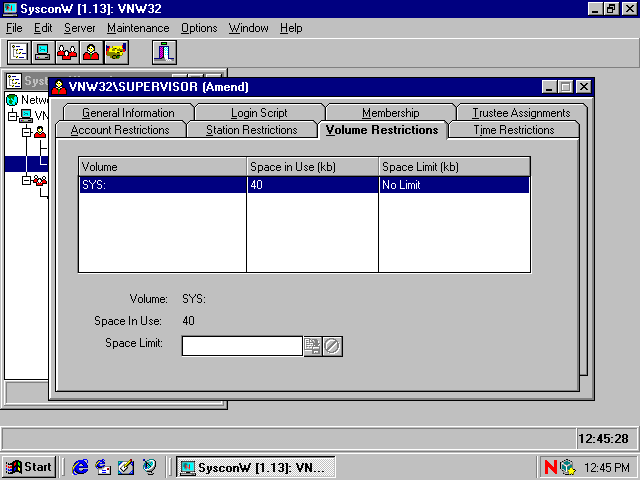This screenshot has height=480, width=640.
Task: Click the system tree view toolbar icon
Action: pos(19,52)
